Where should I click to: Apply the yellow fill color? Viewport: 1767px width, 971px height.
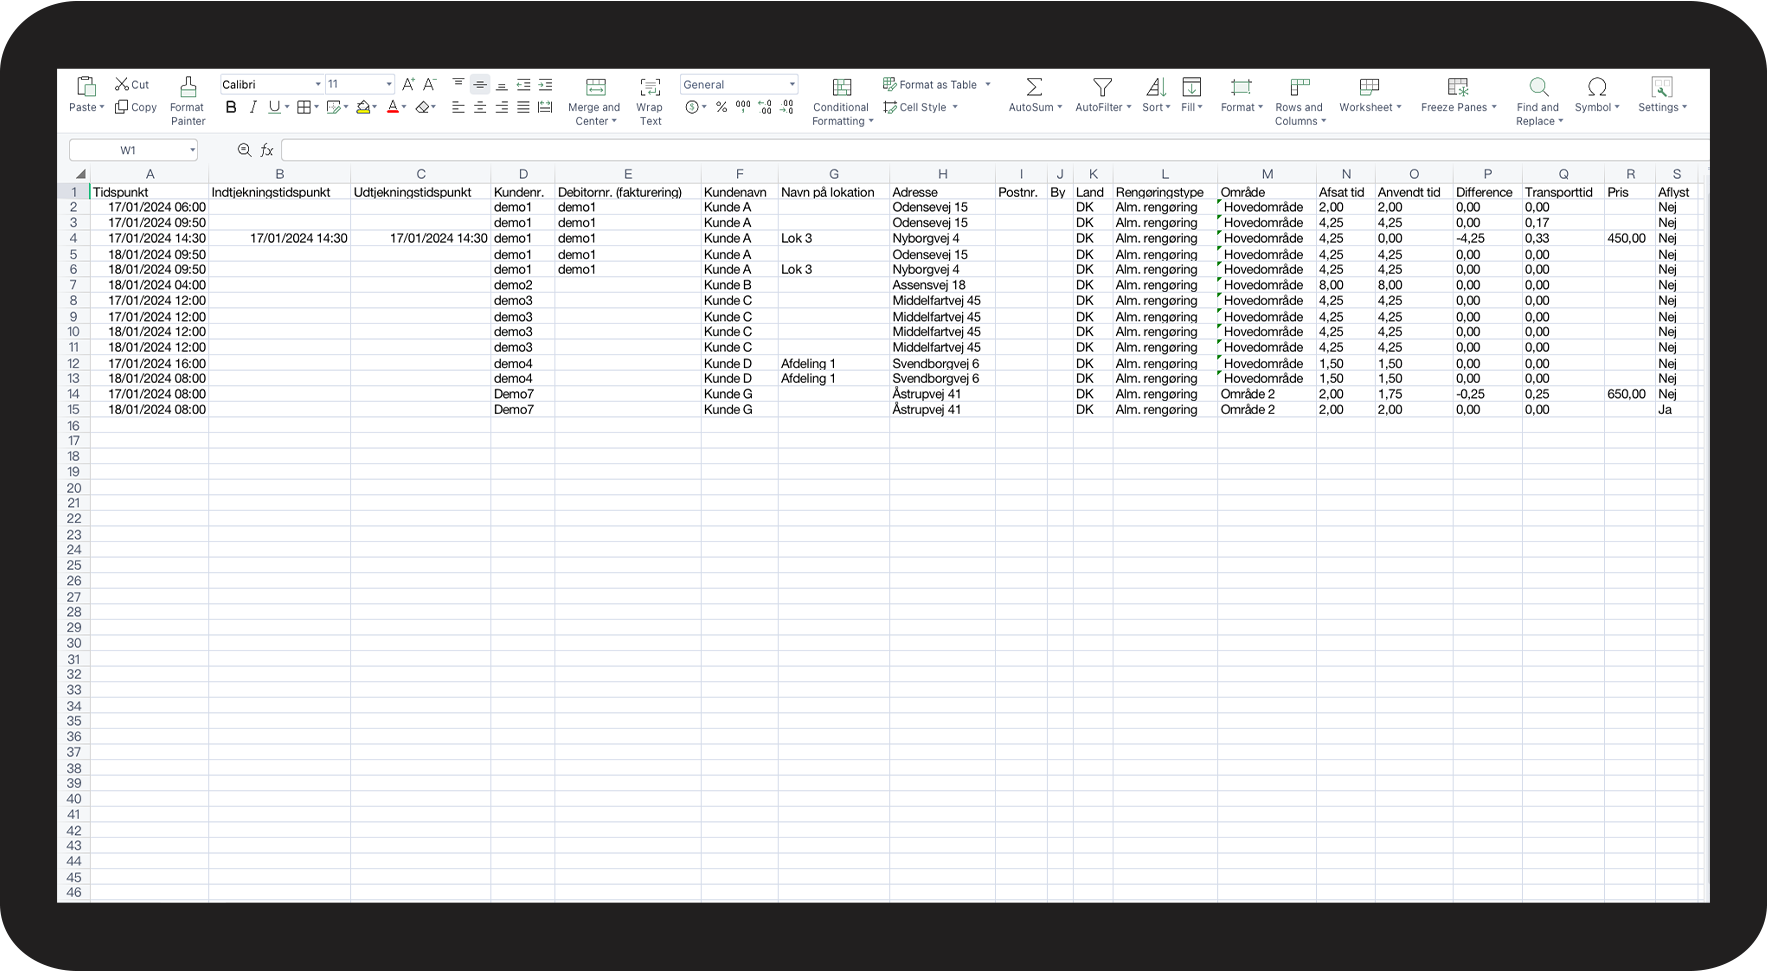point(363,107)
